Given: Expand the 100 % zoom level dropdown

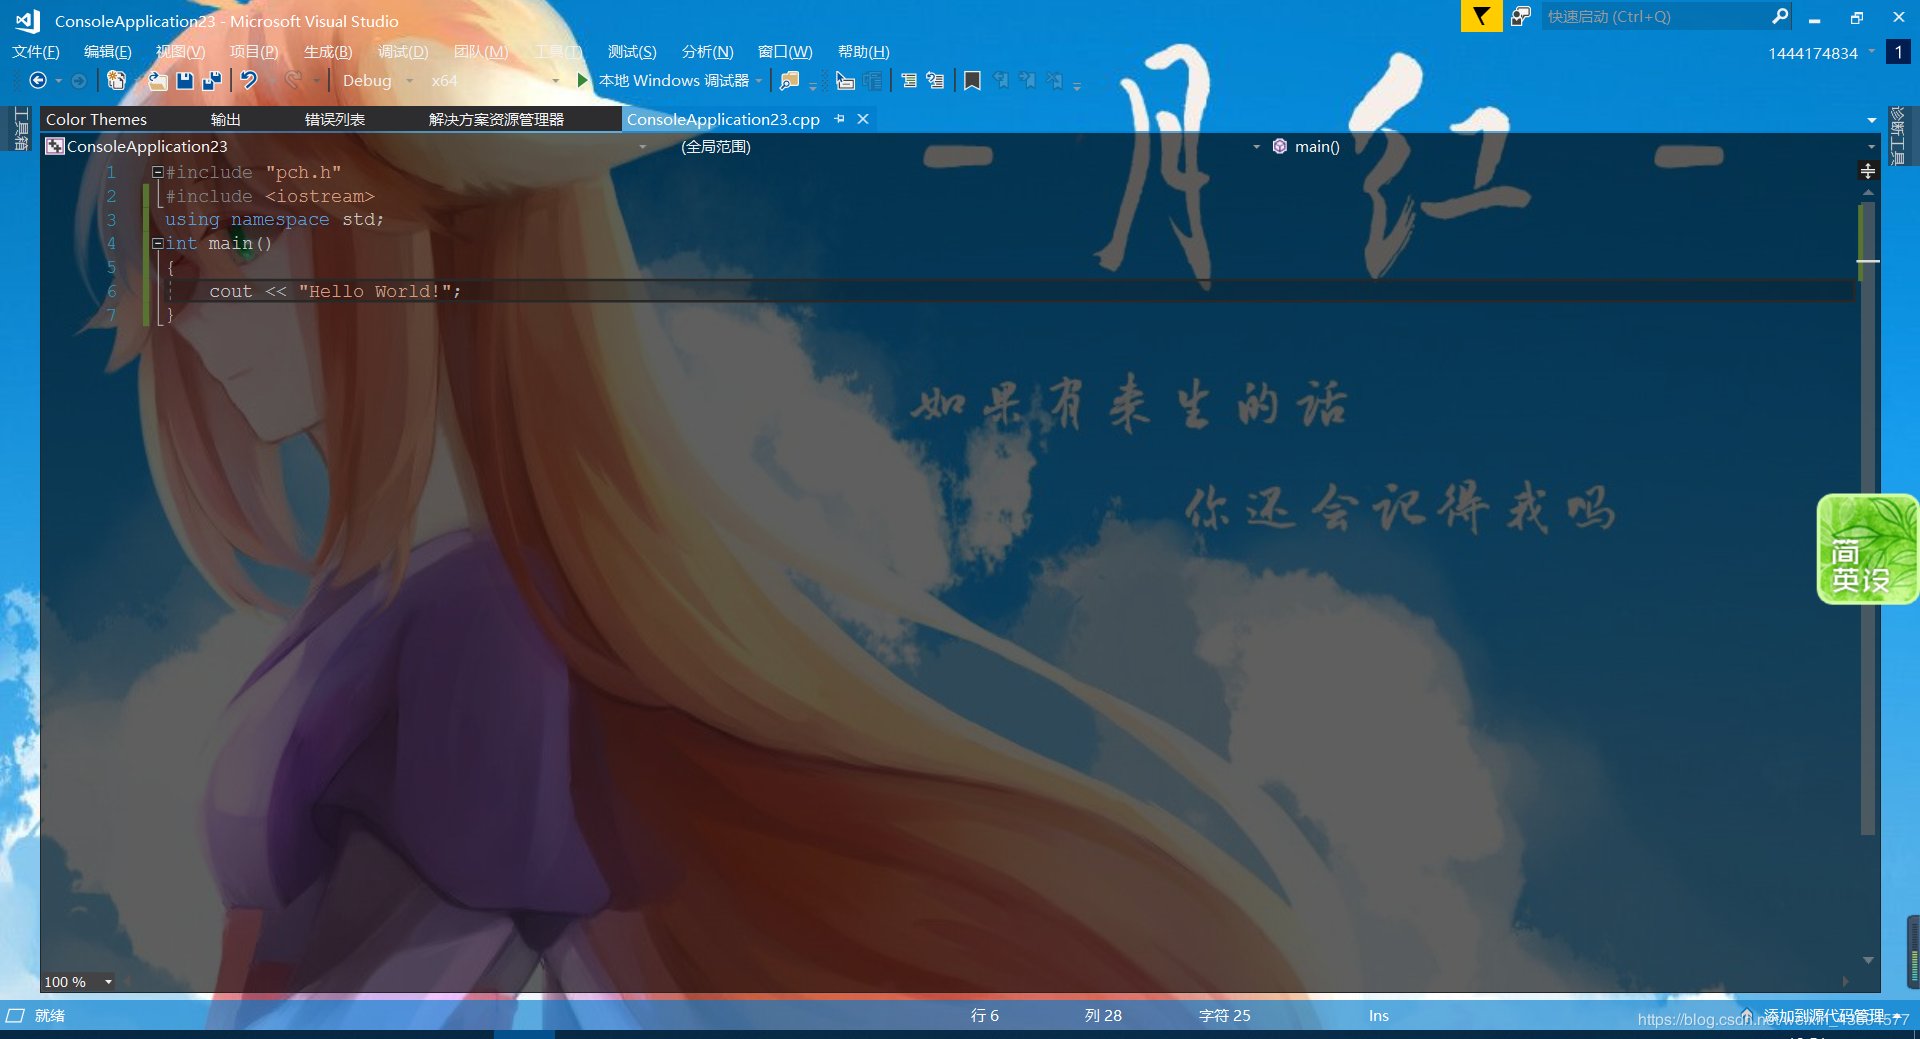Looking at the screenshot, I should [108, 982].
